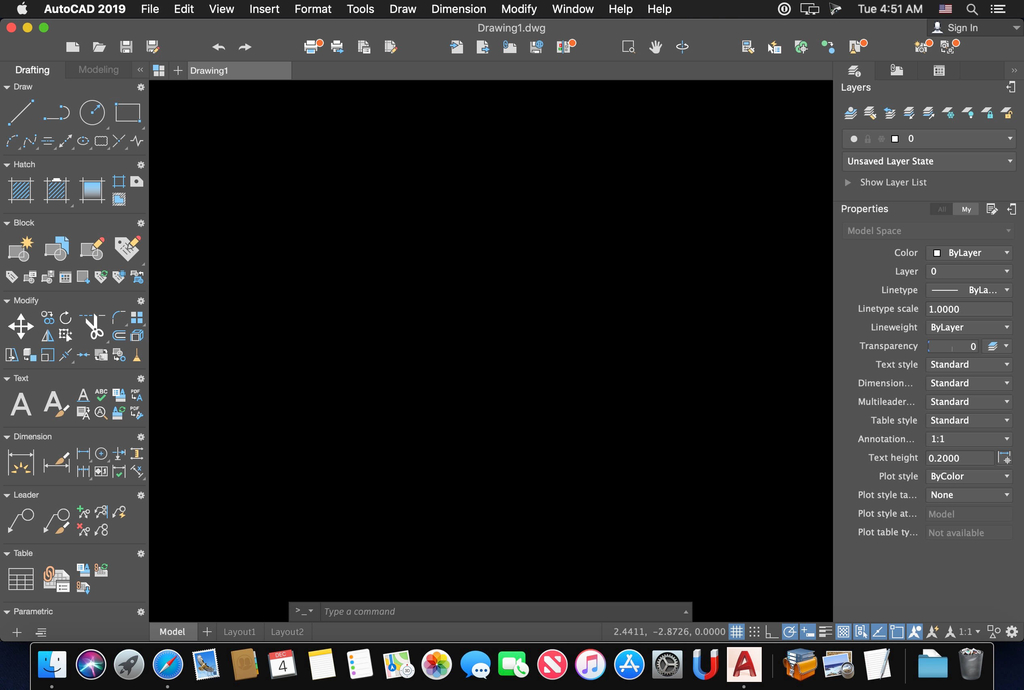Toggle grid display in status bar

coord(736,632)
